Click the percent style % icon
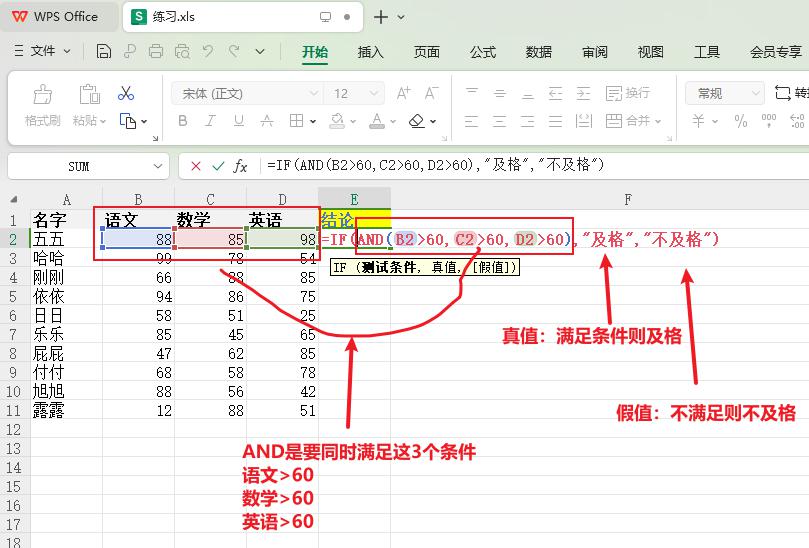The height and width of the screenshot is (548, 809). (741, 121)
